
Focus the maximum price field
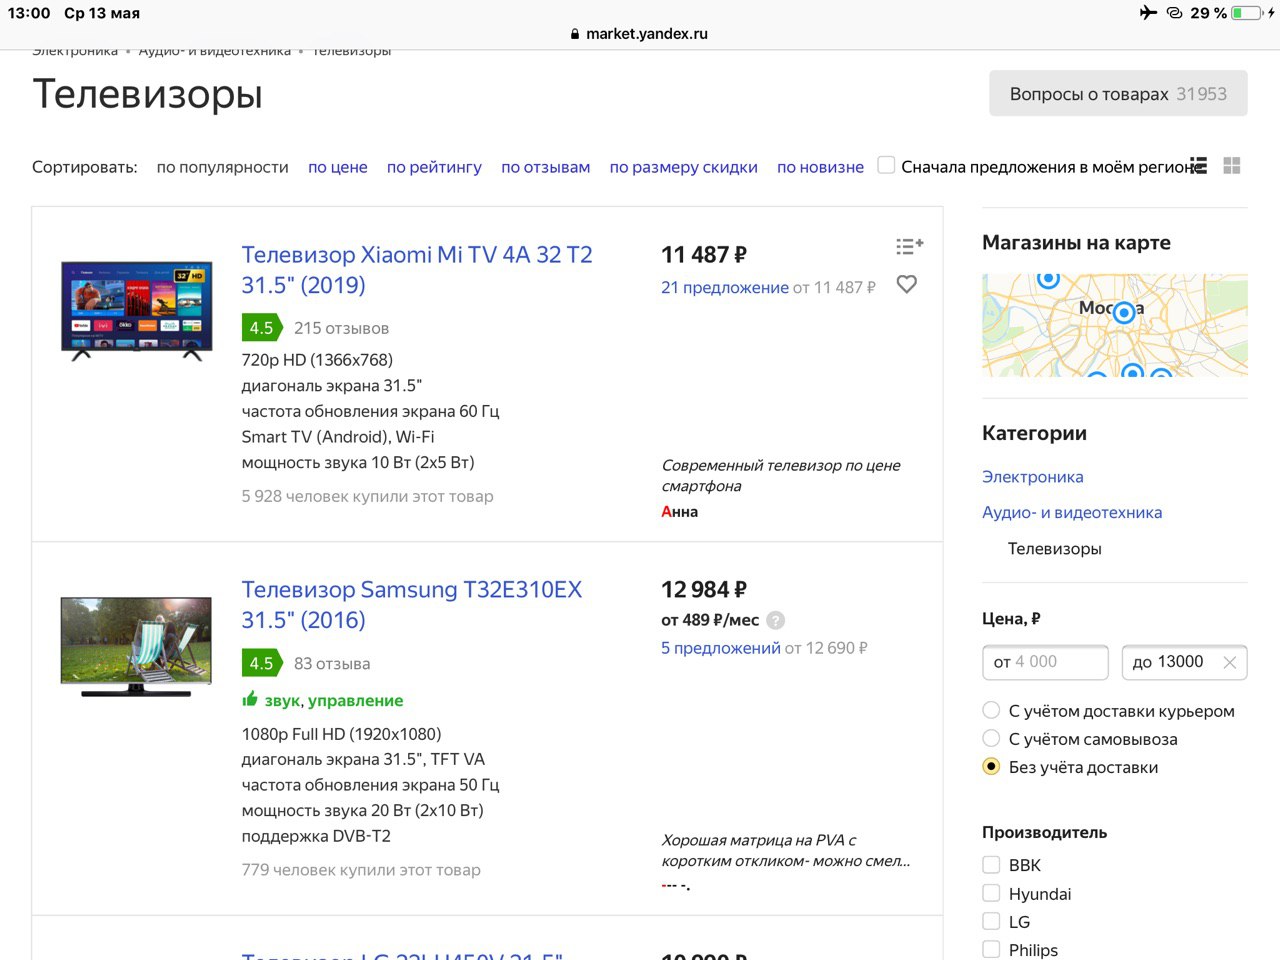point(1184,662)
